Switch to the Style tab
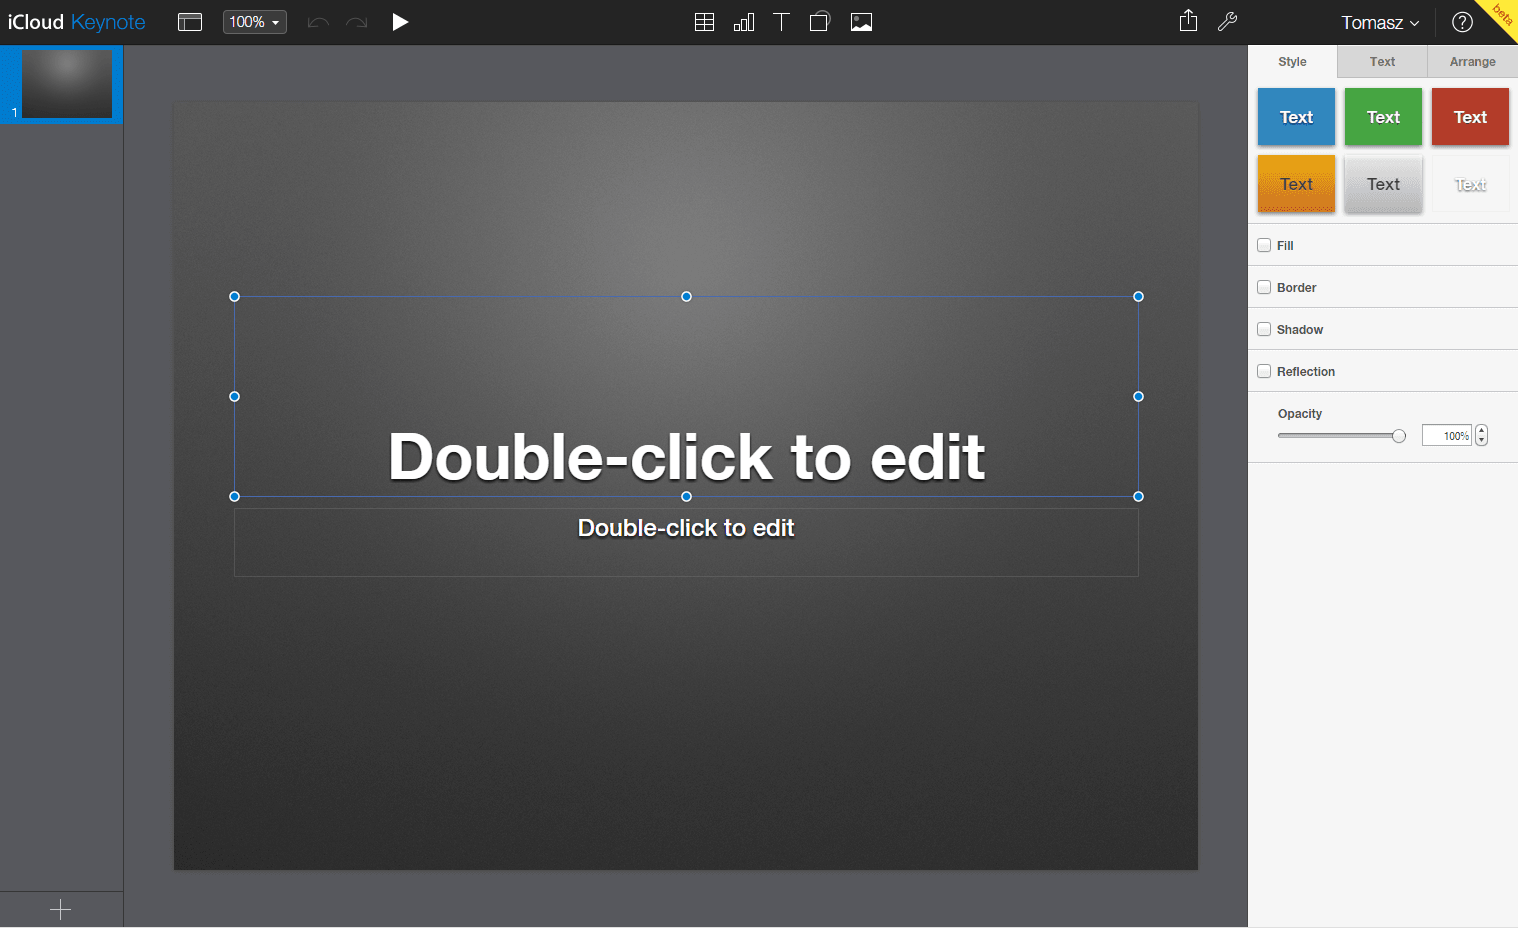The image size is (1518, 928). pyautogui.click(x=1292, y=62)
